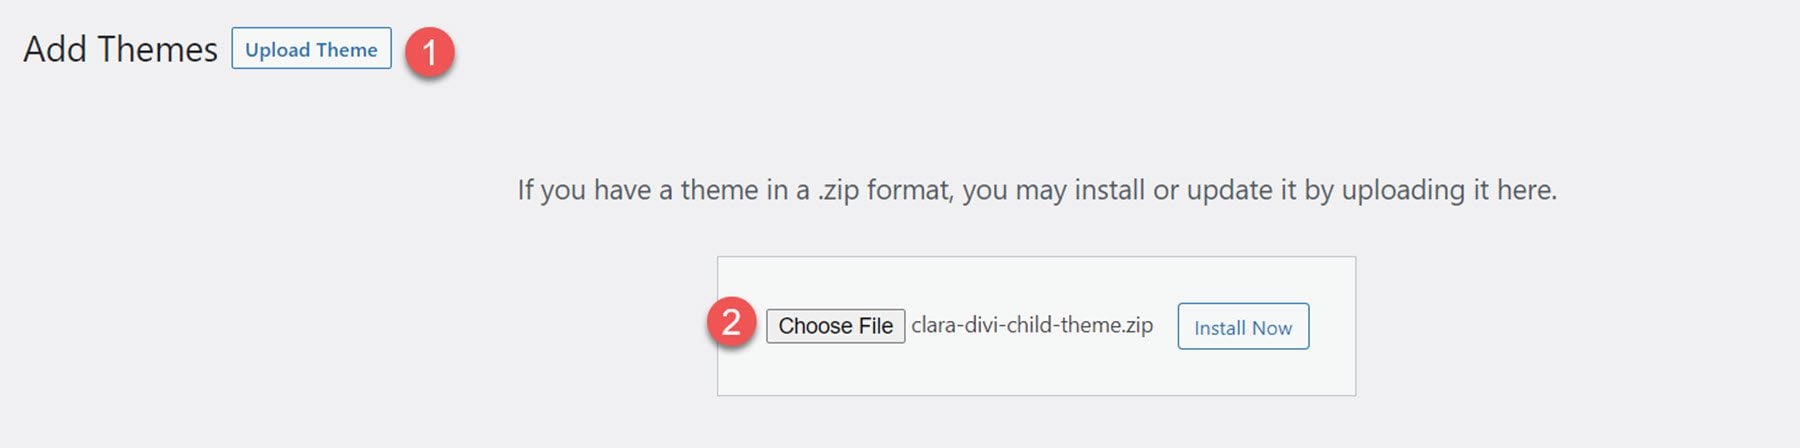Click Install Now to install the theme
Image resolution: width=1800 pixels, height=448 pixels.
pos(1243,327)
